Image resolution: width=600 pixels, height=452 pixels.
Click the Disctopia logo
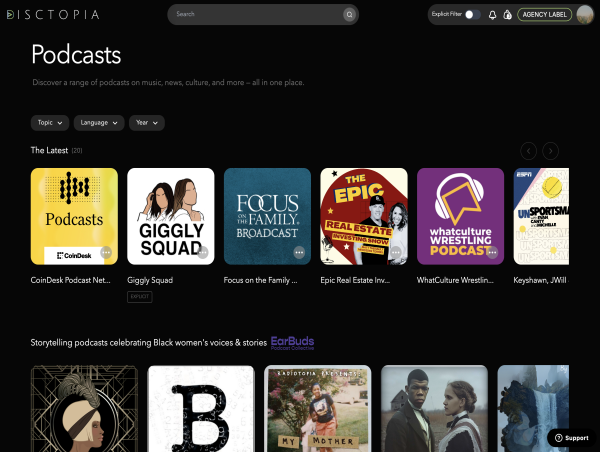(53, 15)
